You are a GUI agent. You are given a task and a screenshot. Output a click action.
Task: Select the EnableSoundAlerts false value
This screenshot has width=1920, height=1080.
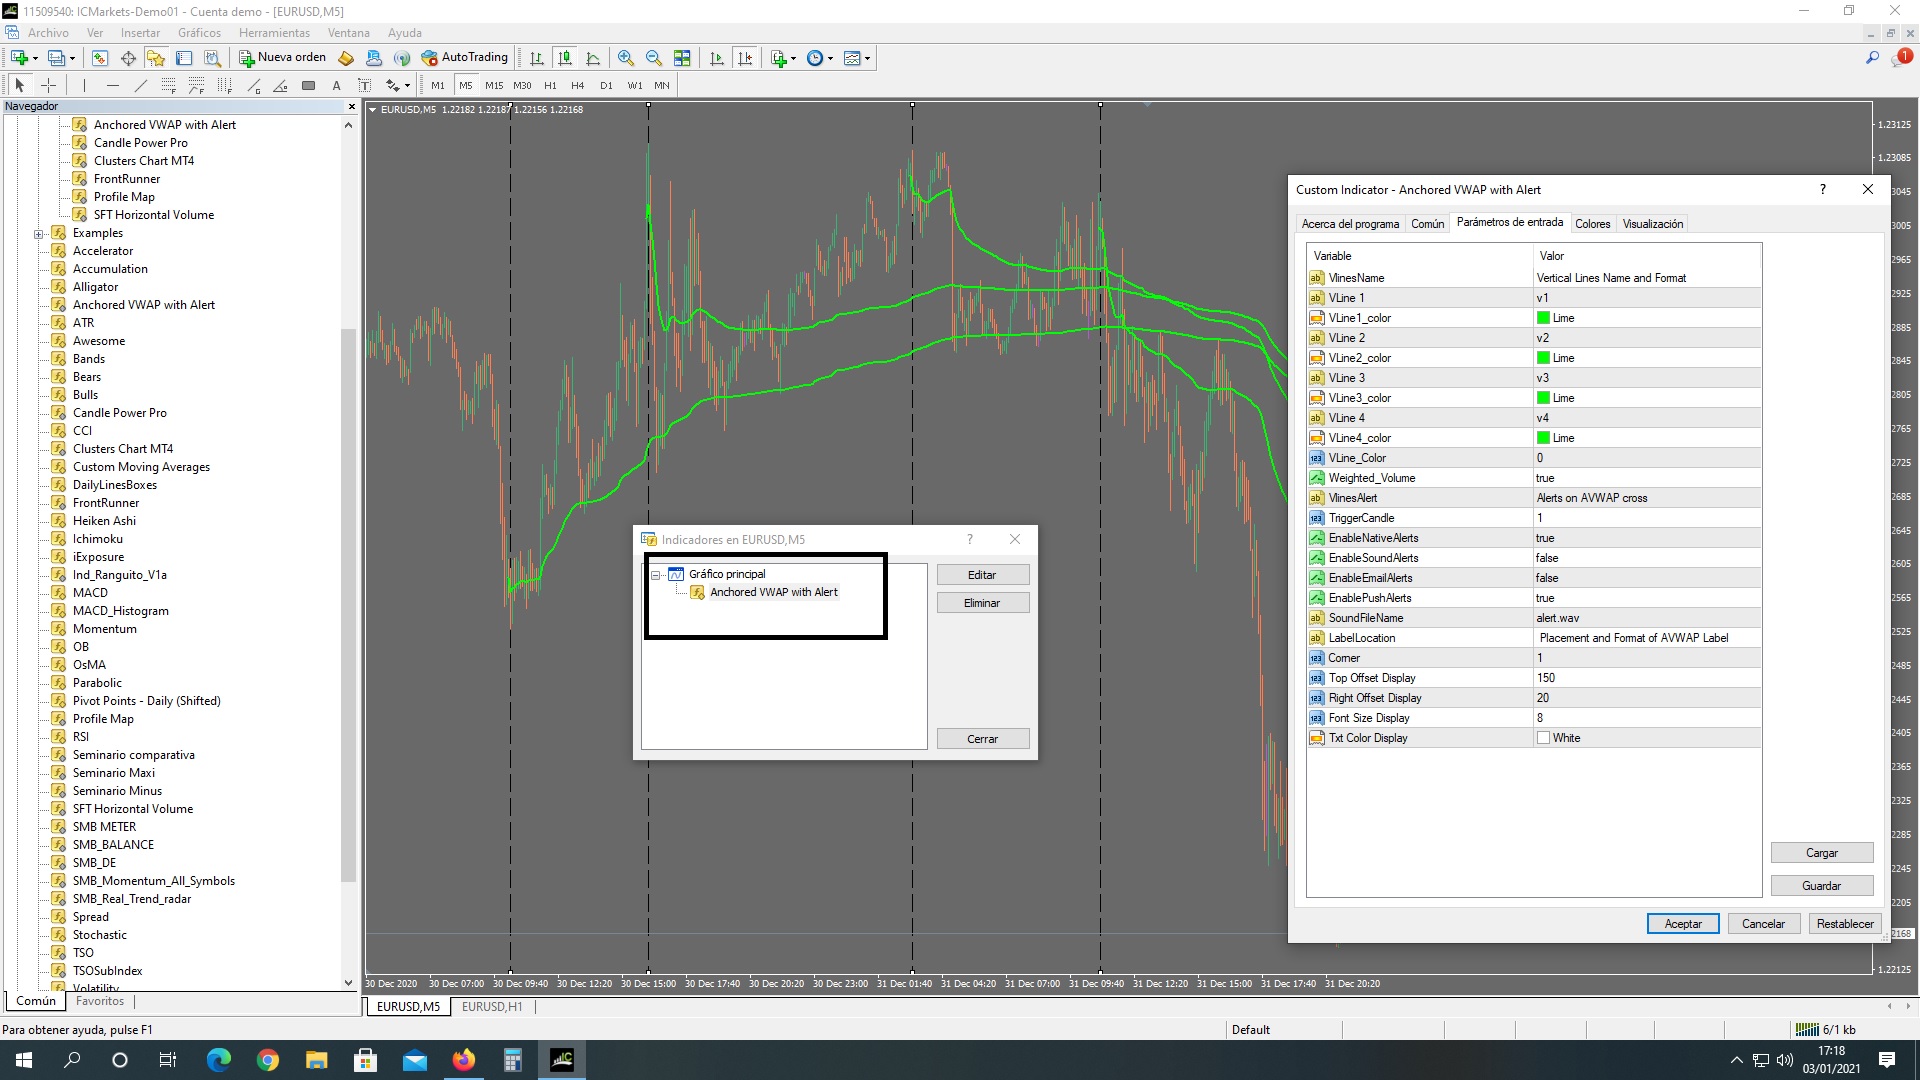point(1547,558)
